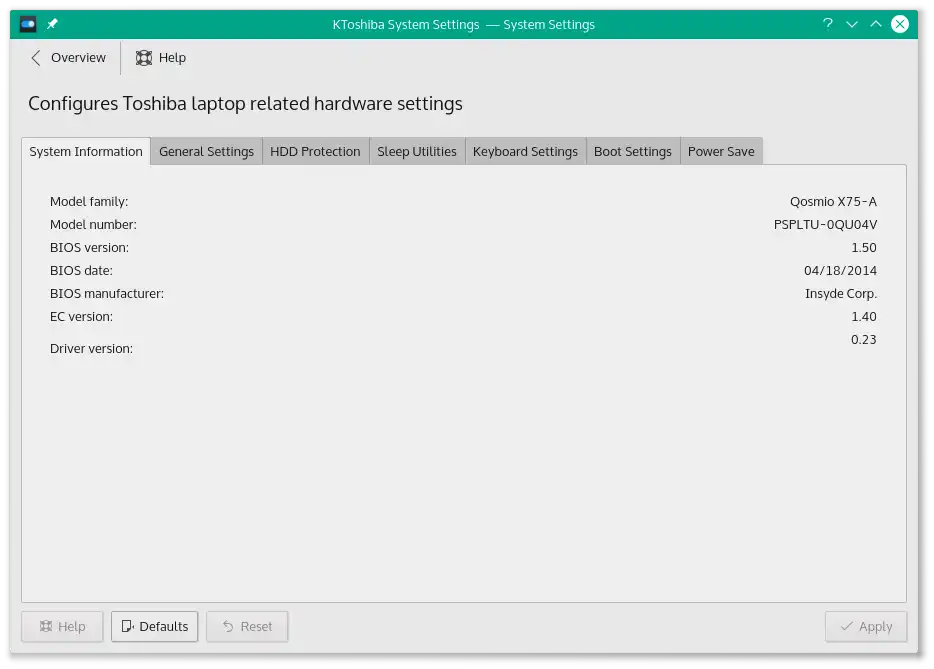This screenshot has width=934, height=669.
Task: Click the Qosmio X75-A model family value
Action: pyautogui.click(x=833, y=201)
